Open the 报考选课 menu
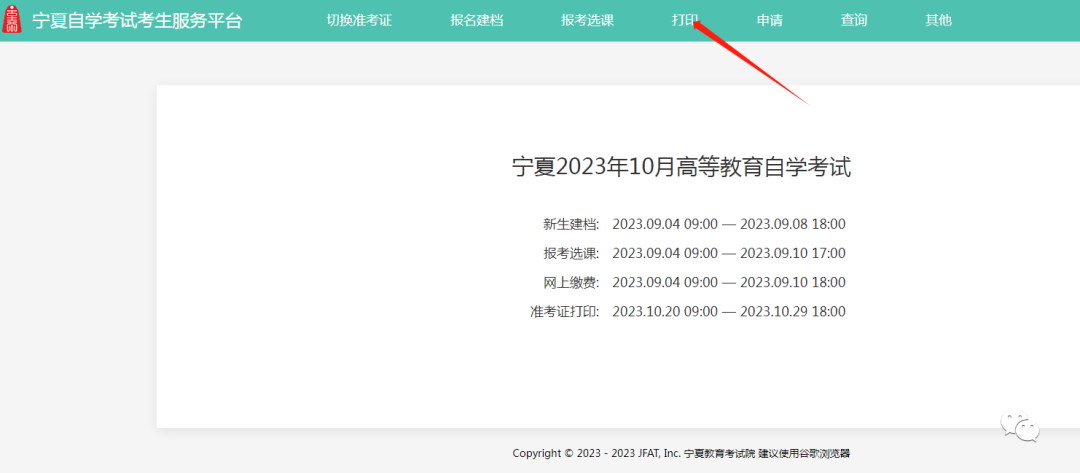The image size is (1080, 473). tap(588, 21)
